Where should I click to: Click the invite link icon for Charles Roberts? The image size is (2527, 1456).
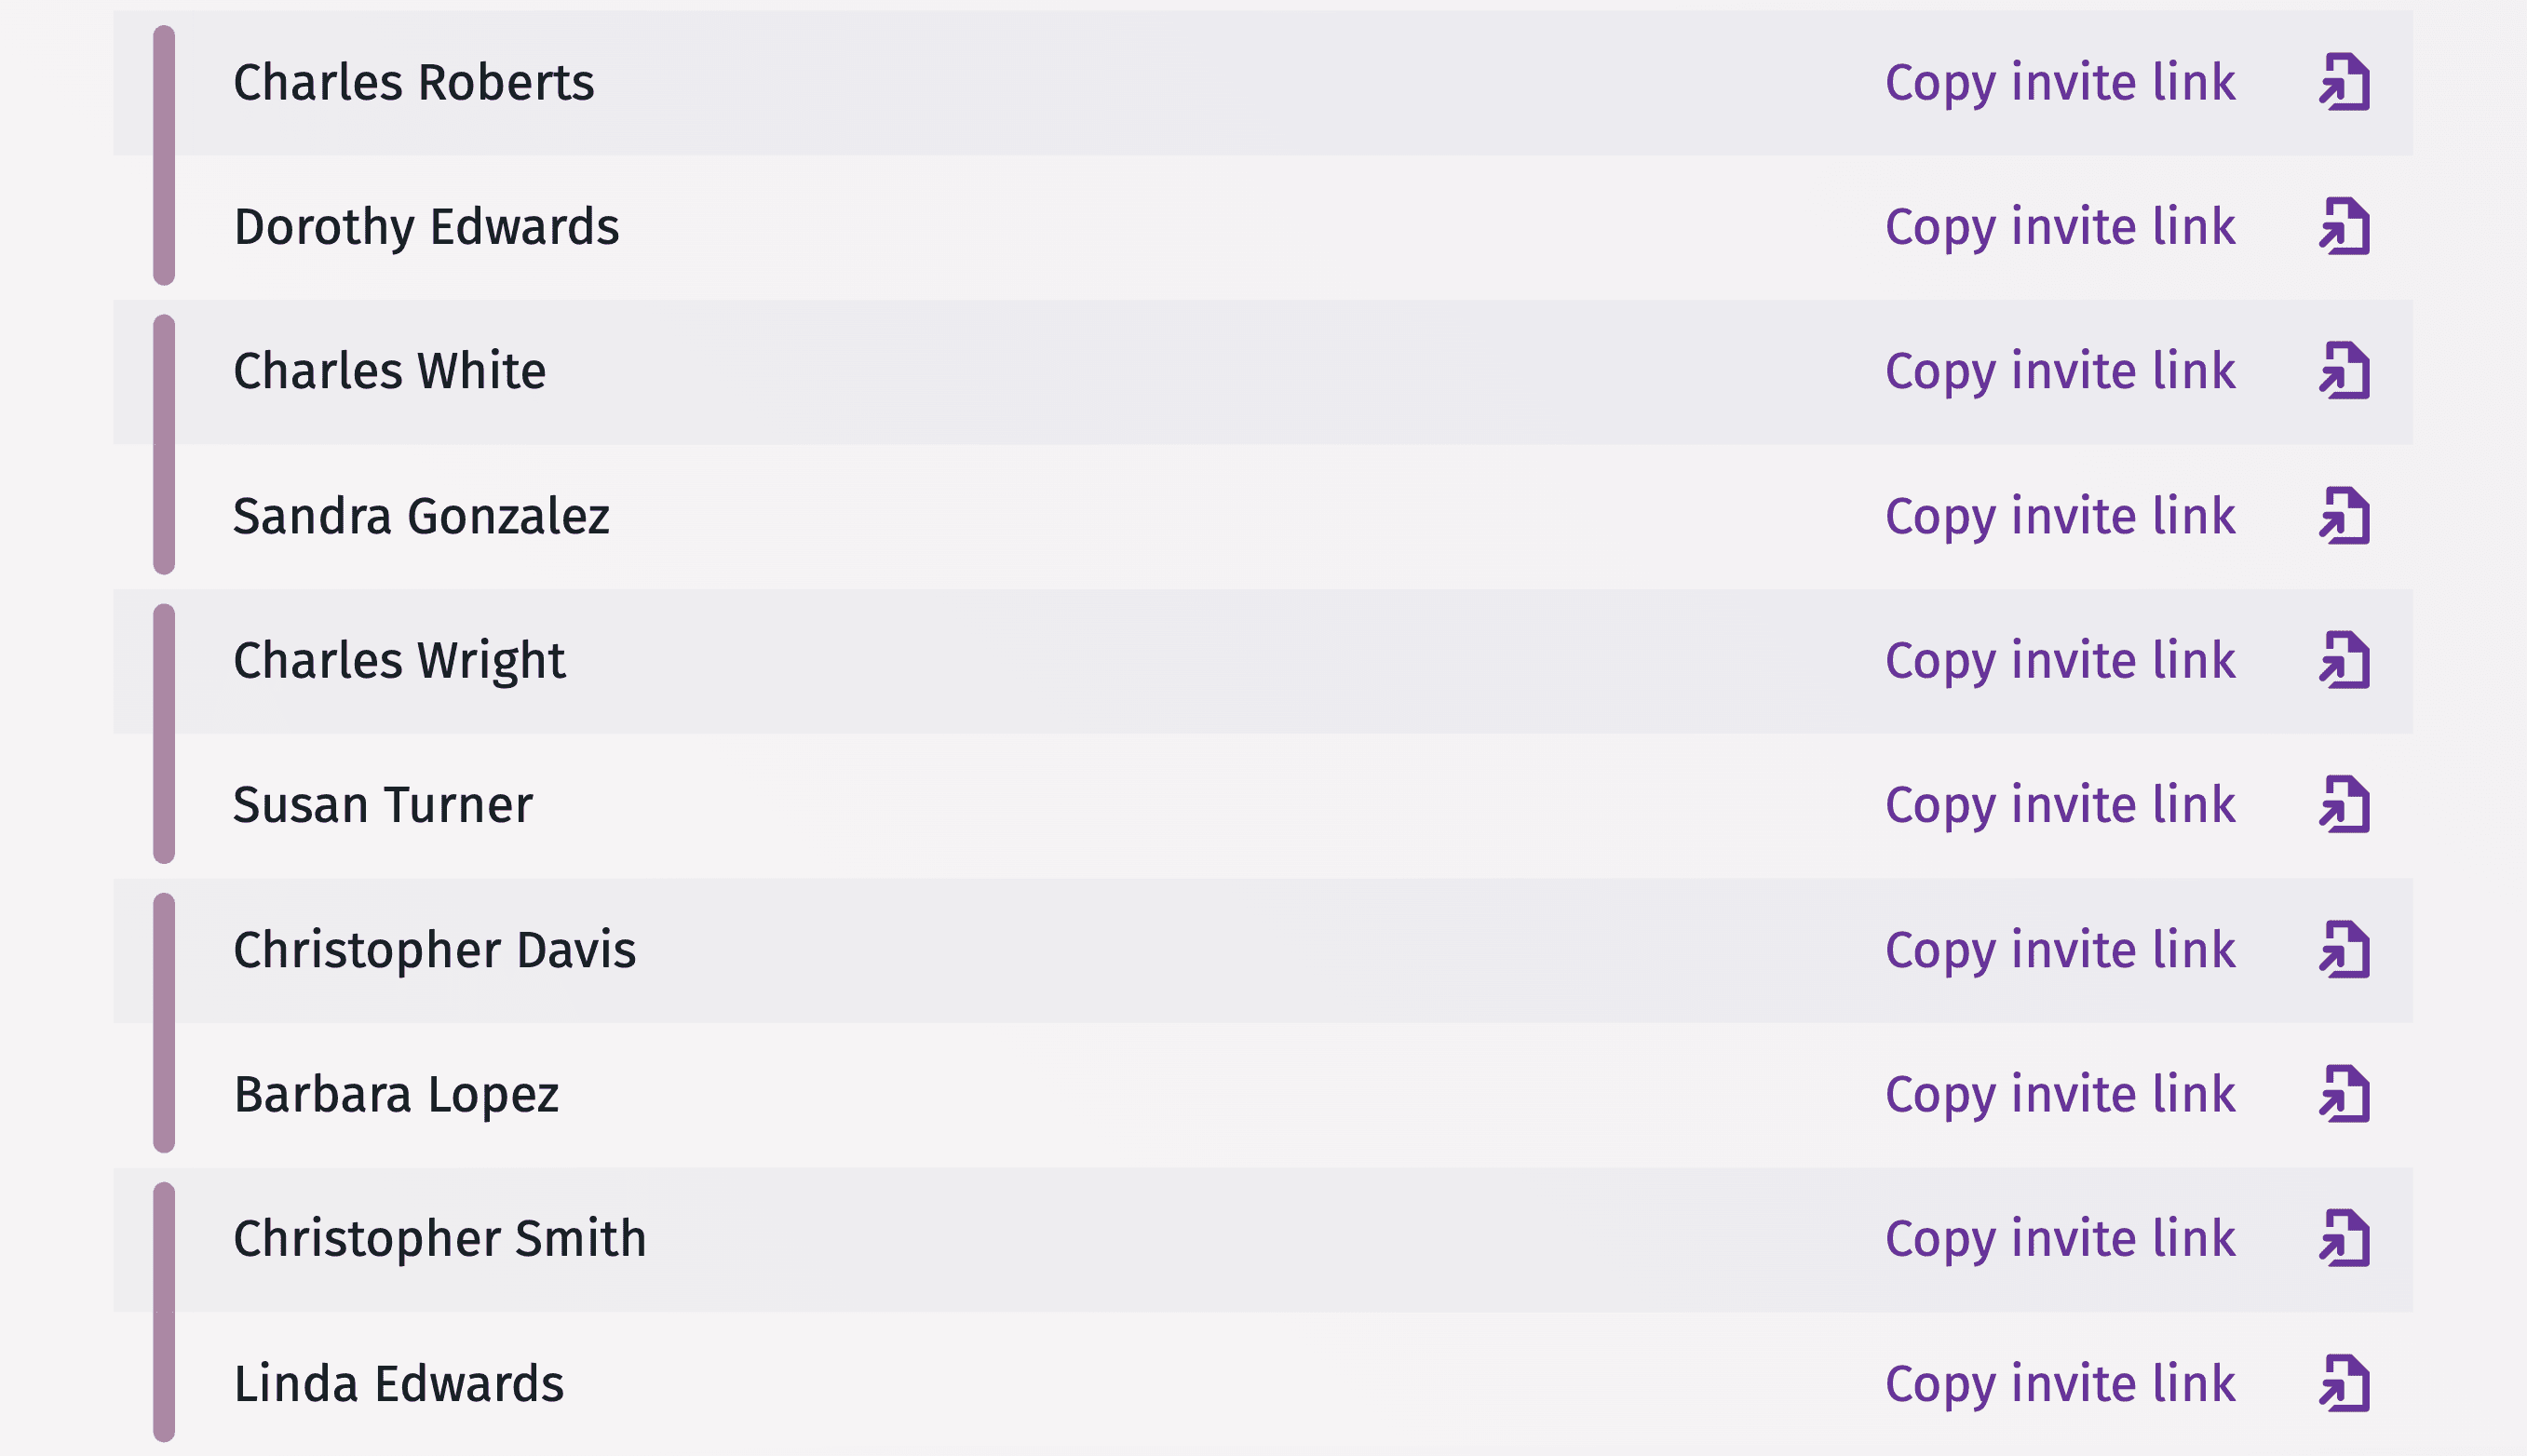point(2346,80)
